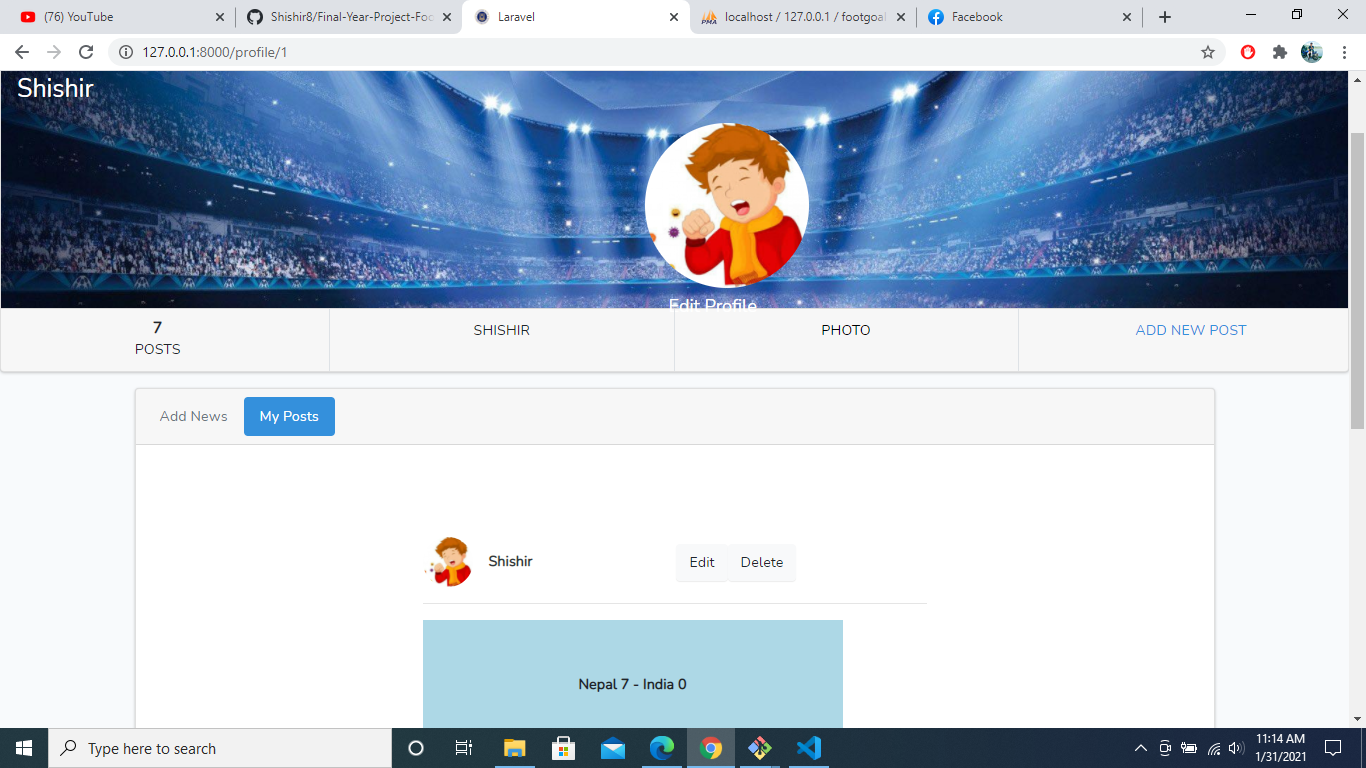Open Visual Studio Code from the taskbar
This screenshot has height=768, width=1366.
[x=809, y=747]
